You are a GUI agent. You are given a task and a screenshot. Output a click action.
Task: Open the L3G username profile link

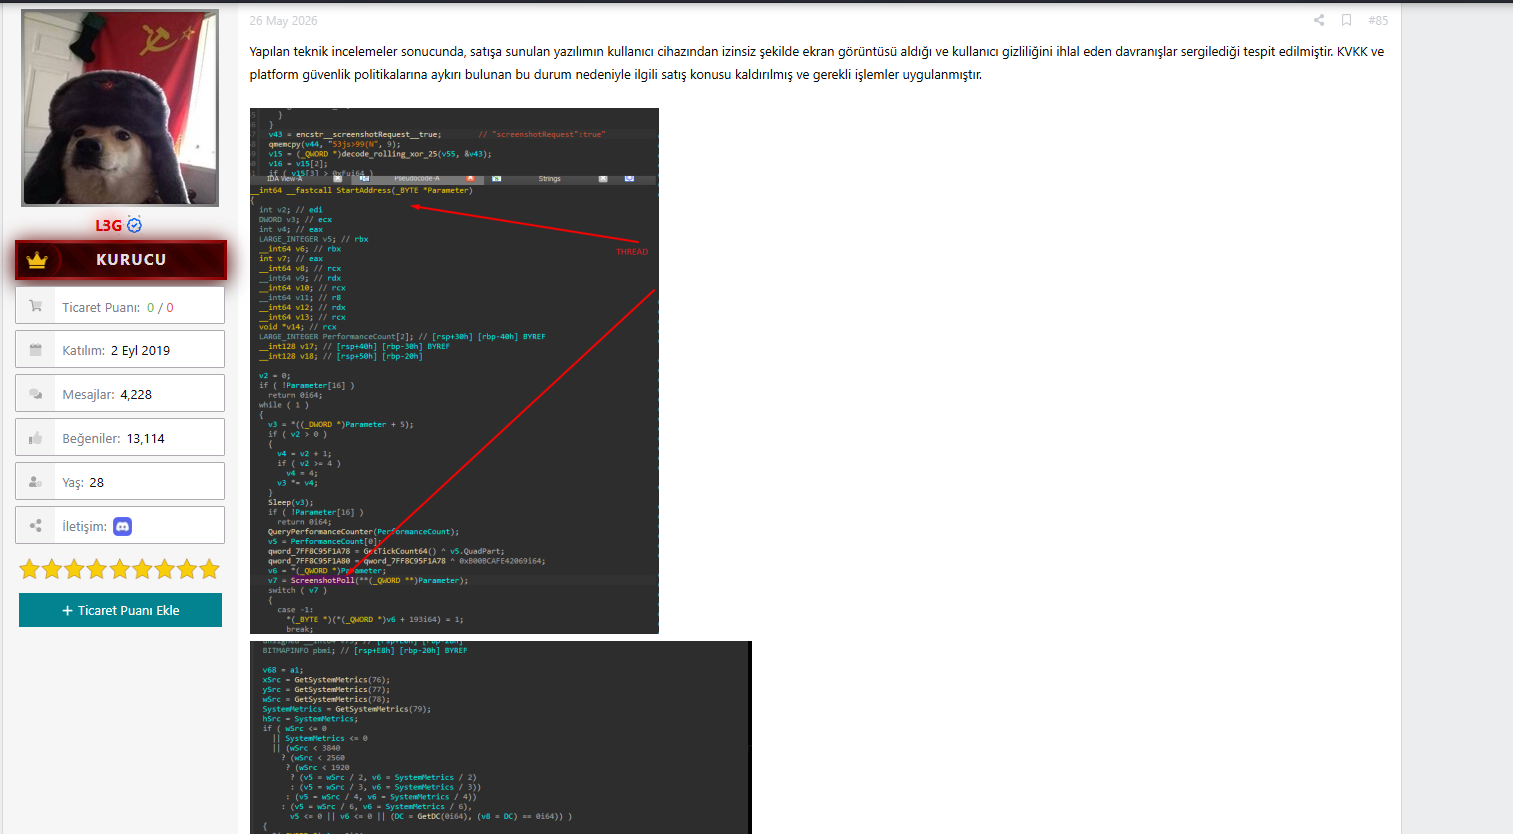coord(108,225)
